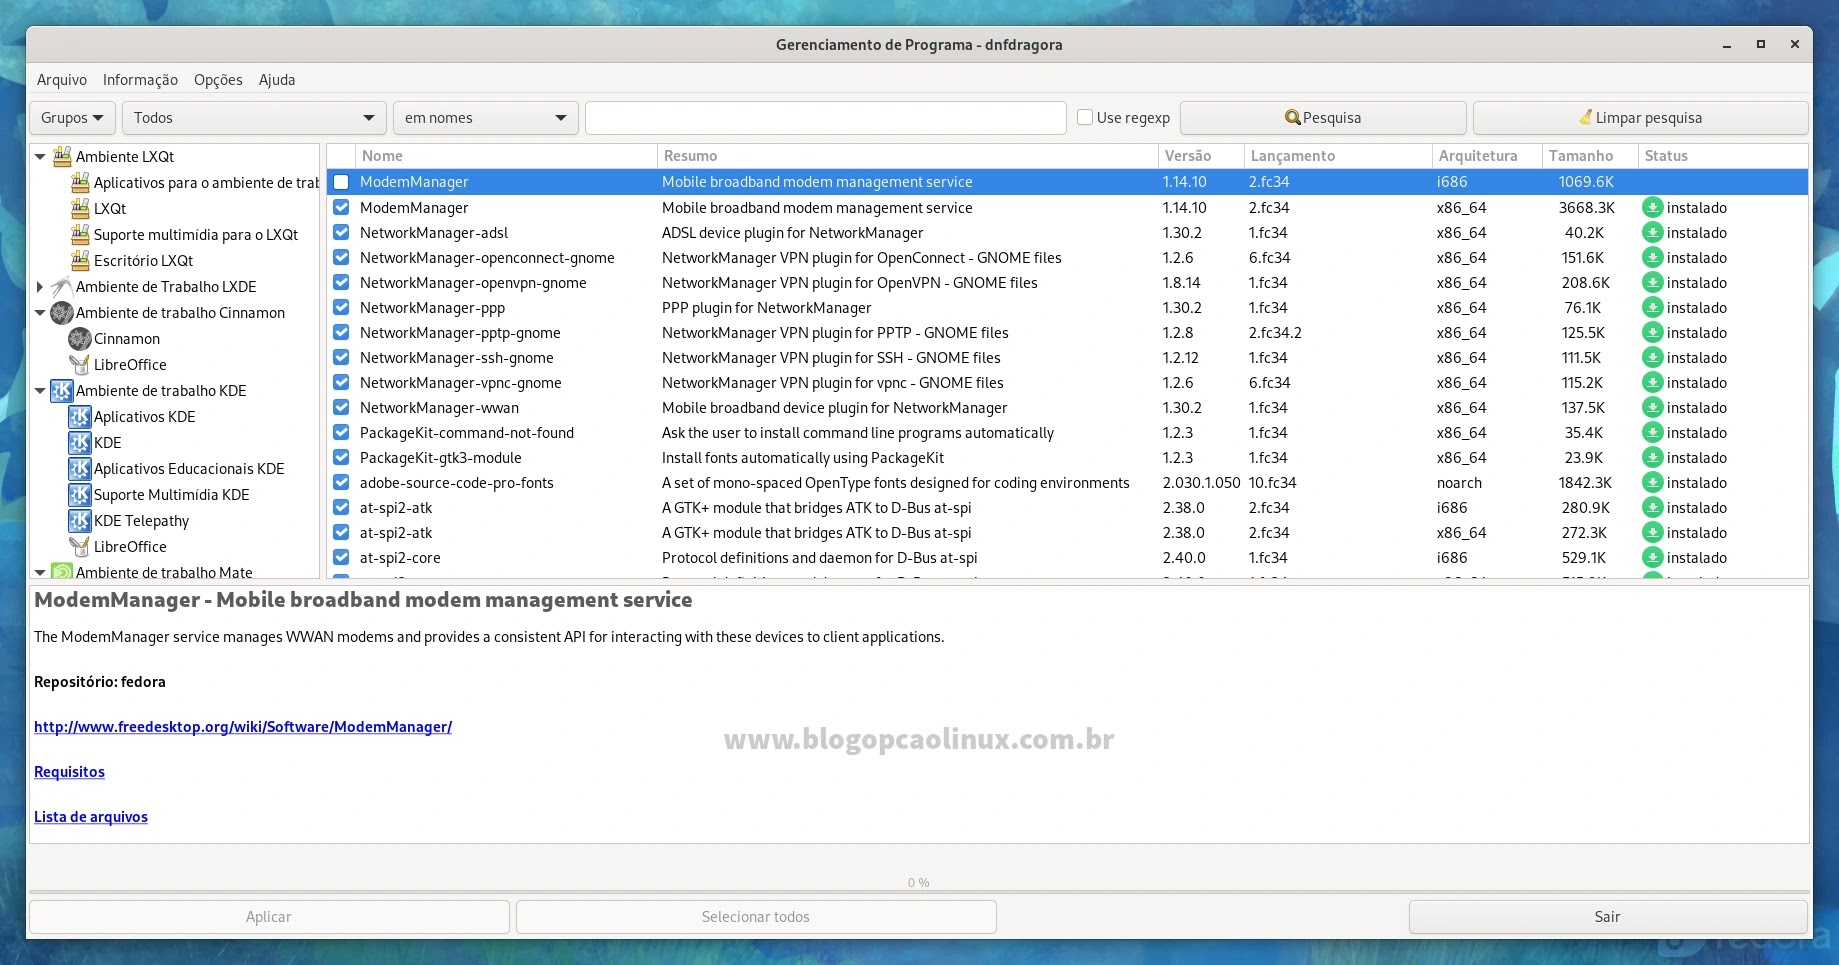Uncheck PackageKit-command-not-found checkbox
The height and width of the screenshot is (965, 1839).
coord(341,432)
